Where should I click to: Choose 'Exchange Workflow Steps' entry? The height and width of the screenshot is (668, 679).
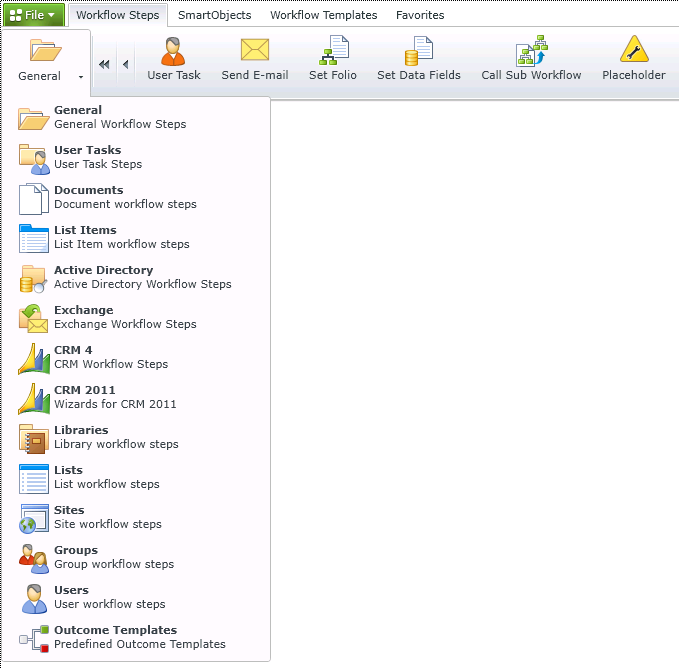125,324
